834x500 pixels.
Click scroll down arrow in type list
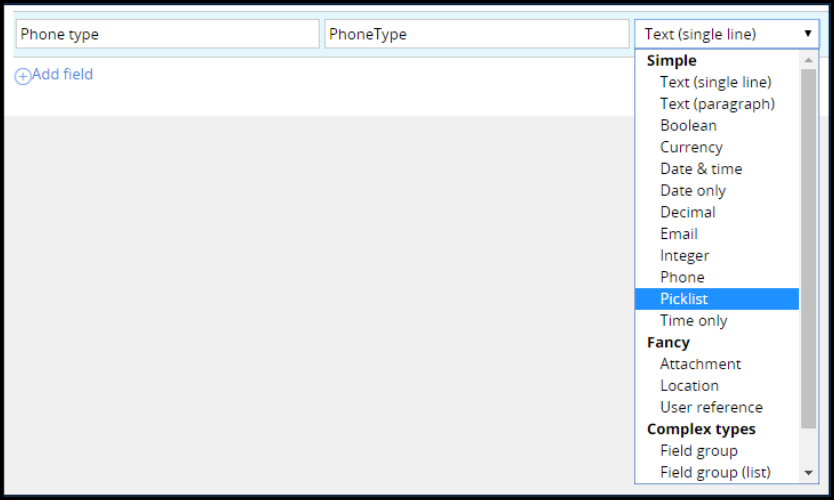click(809, 472)
